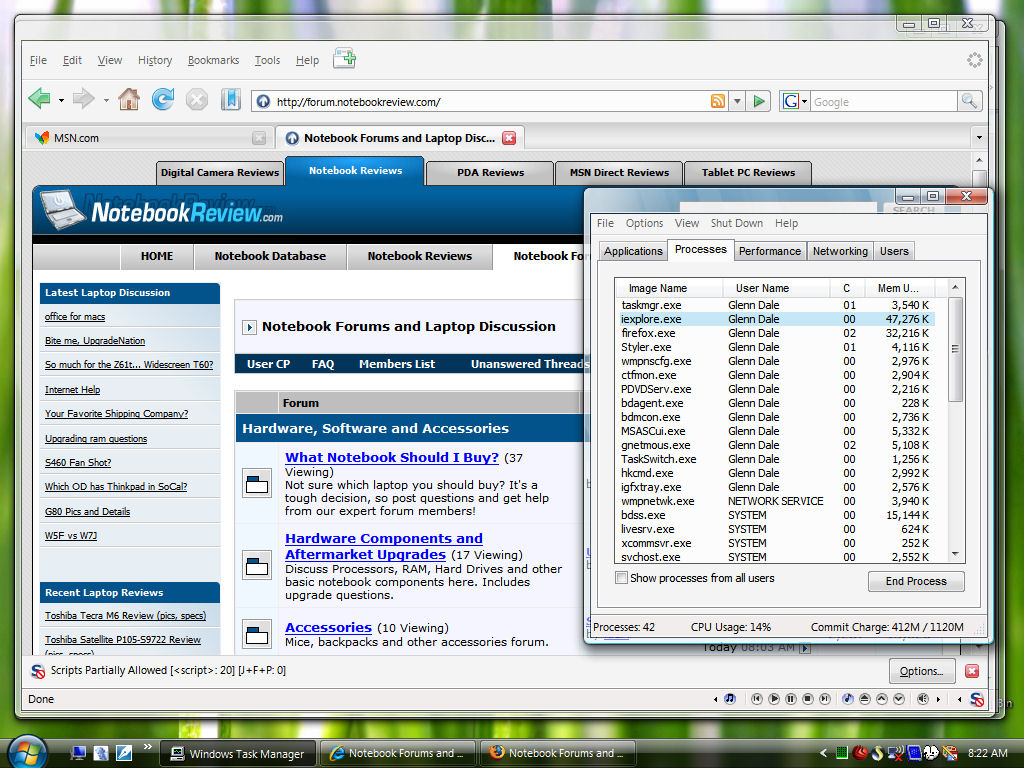Sort processes by Image Name column header
Screen dimensions: 1024x768
click(x=669, y=288)
